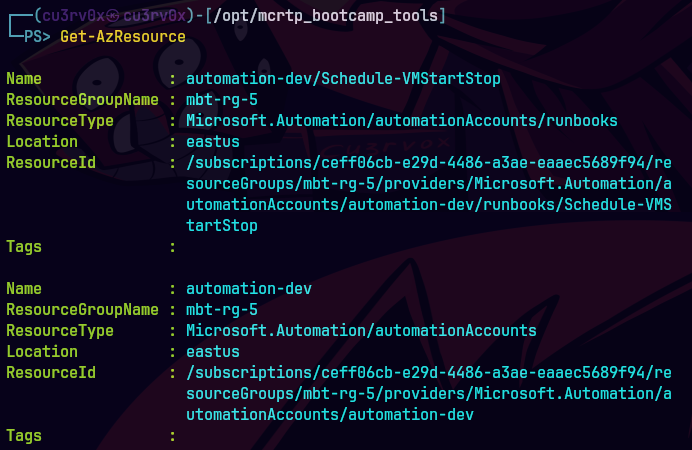
Task: Click the line ending runbooks/Schedule-VMS
Action: 429,205
